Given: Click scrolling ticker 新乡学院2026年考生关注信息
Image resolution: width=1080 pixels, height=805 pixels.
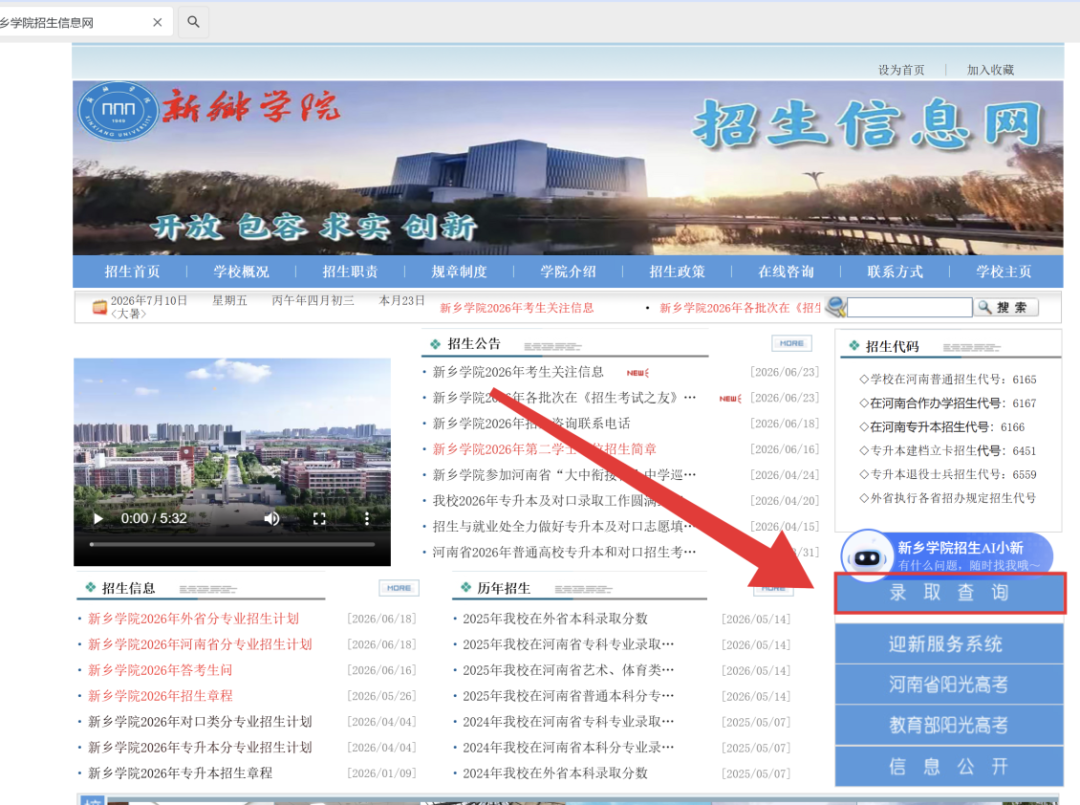Looking at the screenshot, I should tap(517, 308).
